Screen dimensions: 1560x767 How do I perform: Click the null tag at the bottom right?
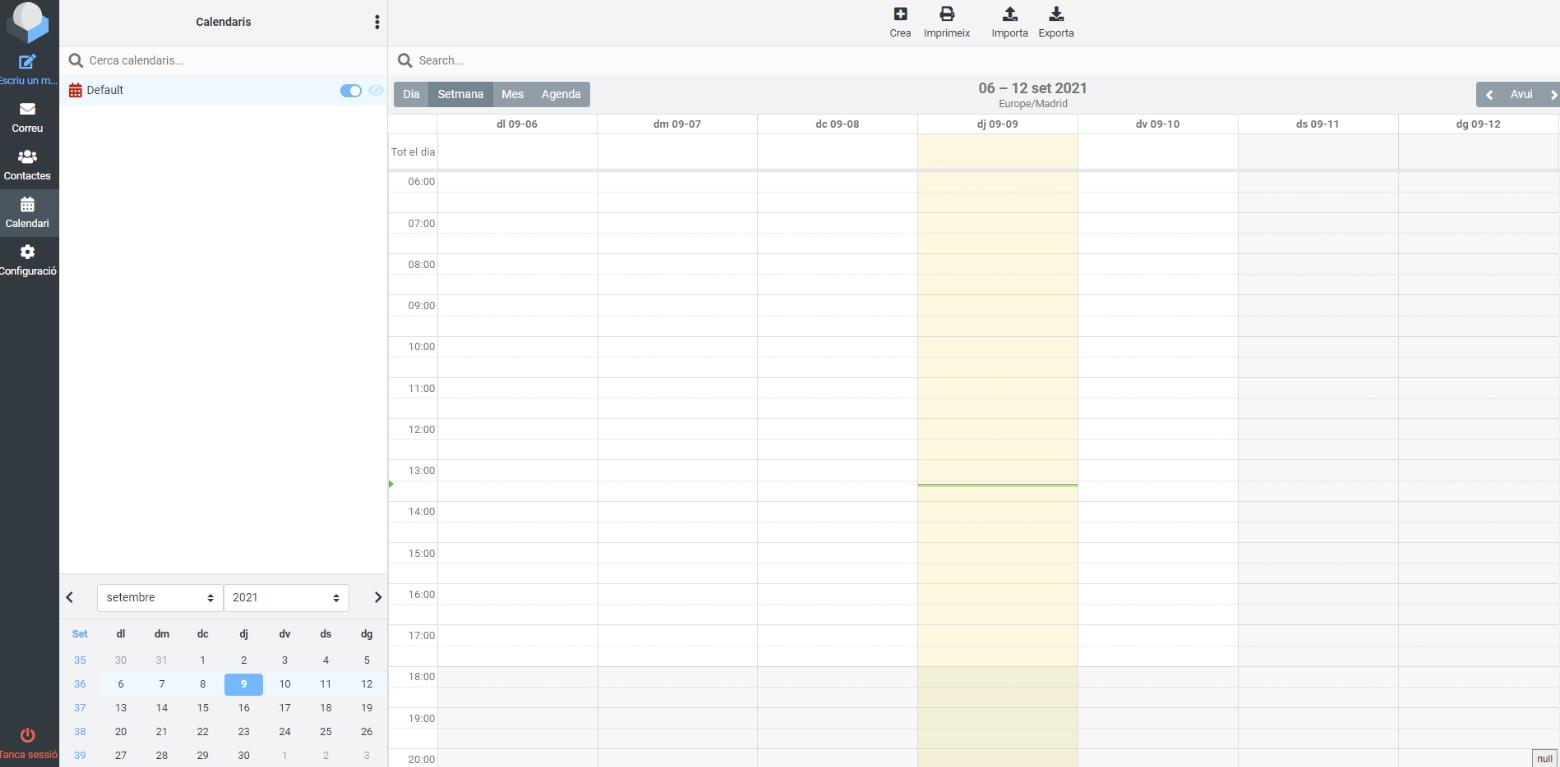point(1545,758)
